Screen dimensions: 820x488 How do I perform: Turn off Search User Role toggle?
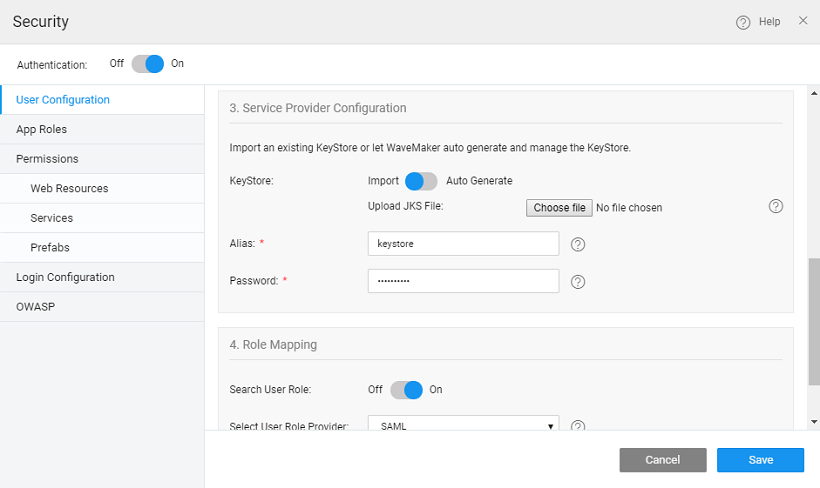coord(406,390)
